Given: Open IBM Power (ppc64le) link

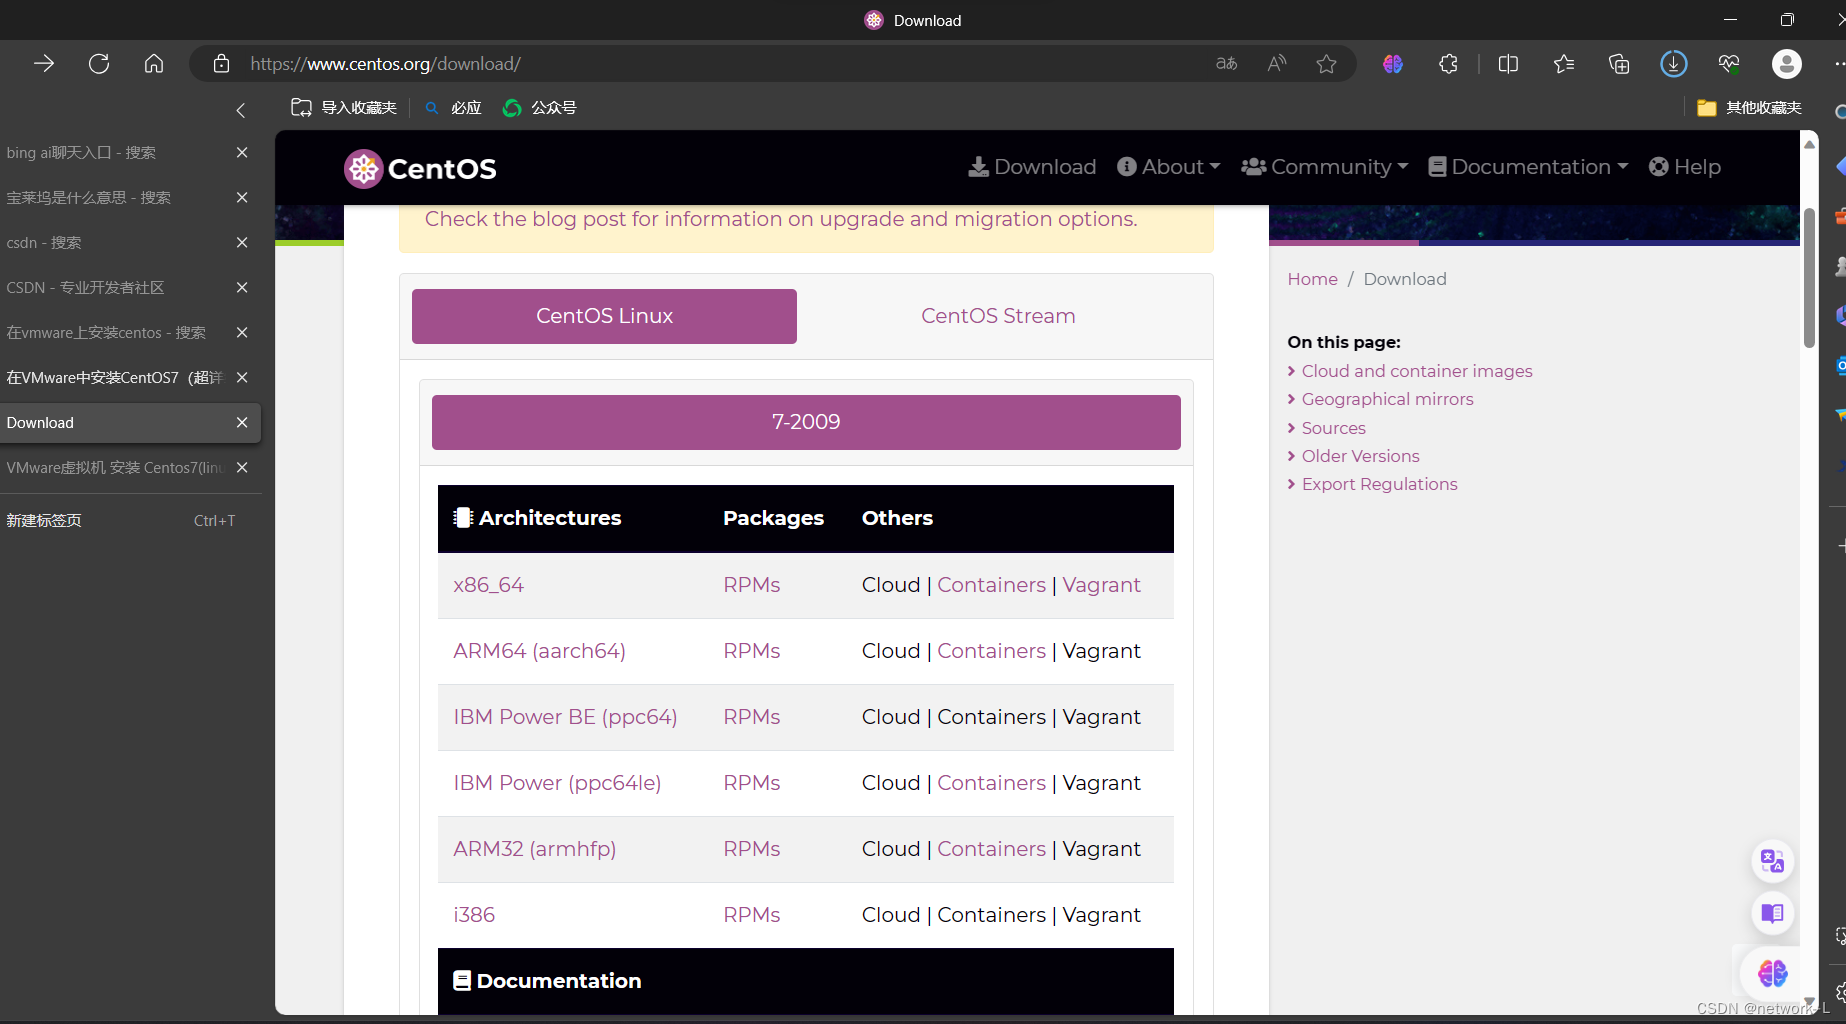Looking at the screenshot, I should (x=557, y=783).
